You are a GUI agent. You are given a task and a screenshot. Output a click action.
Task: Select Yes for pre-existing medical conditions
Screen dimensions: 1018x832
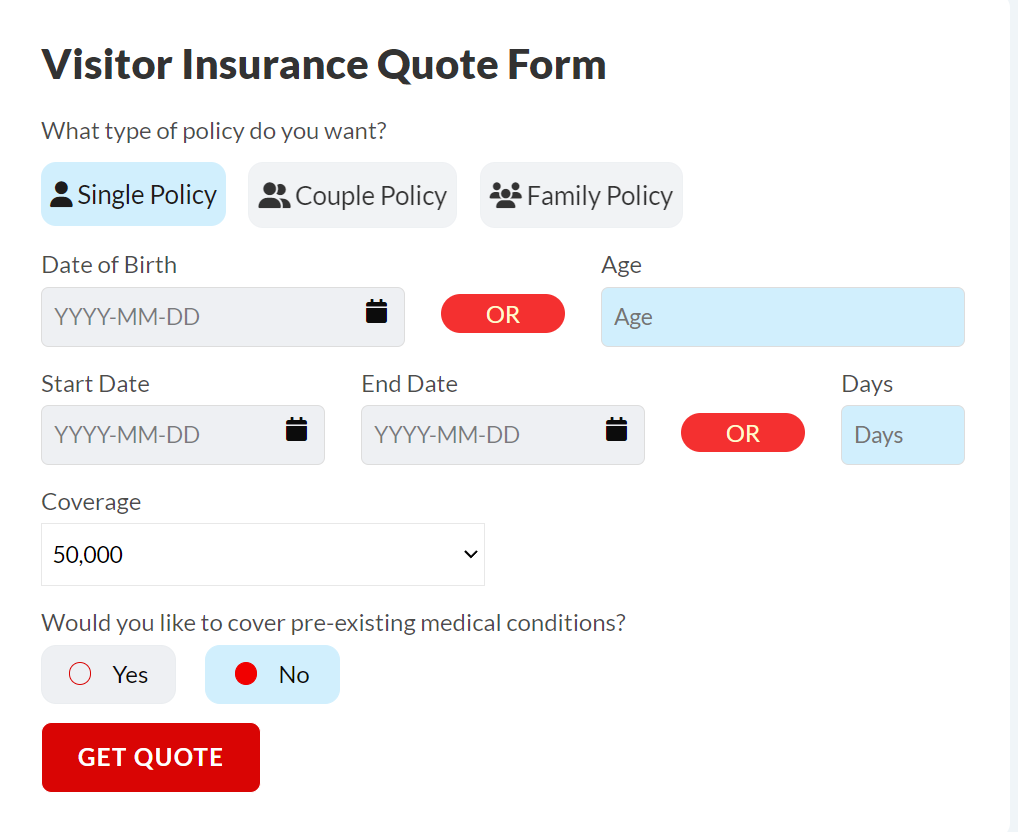(x=81, y=674)
